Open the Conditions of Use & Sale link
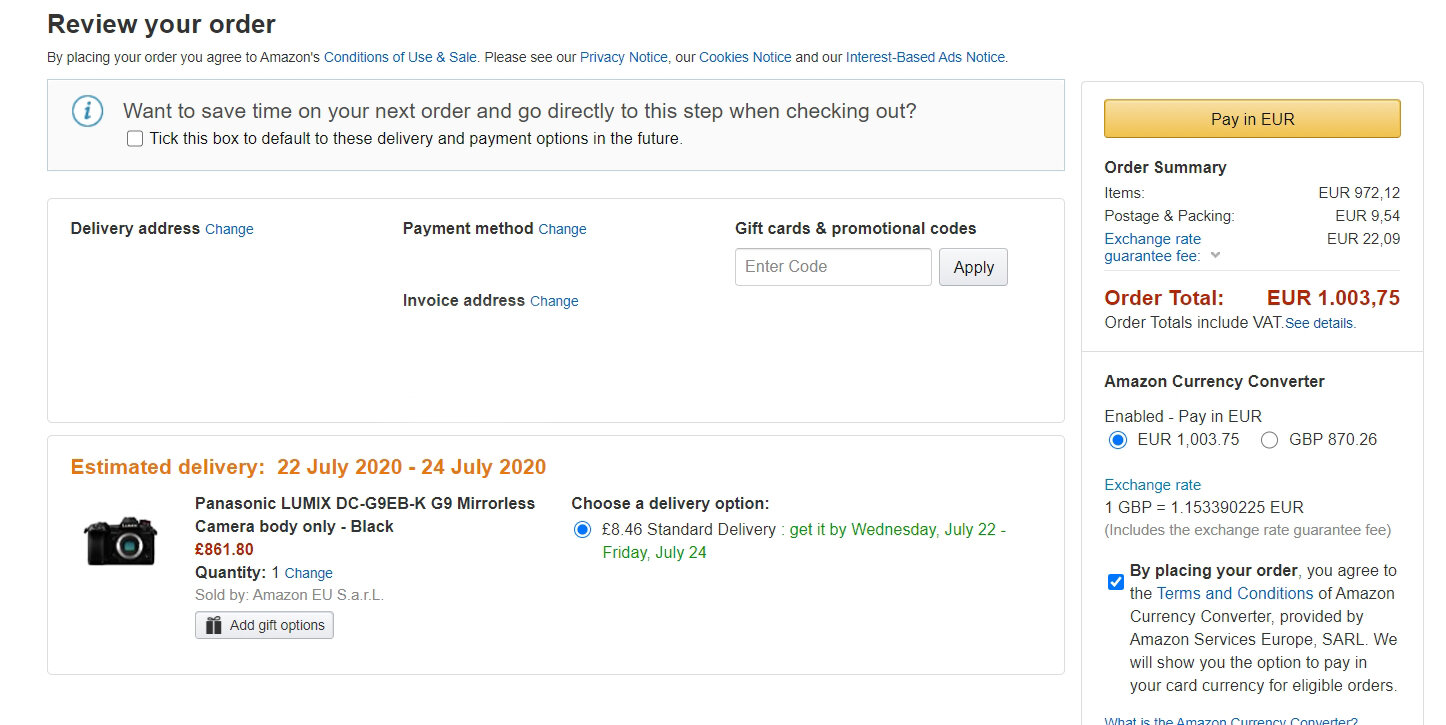The height and width of the screenshot is (725, 1446). pos(400,57)
